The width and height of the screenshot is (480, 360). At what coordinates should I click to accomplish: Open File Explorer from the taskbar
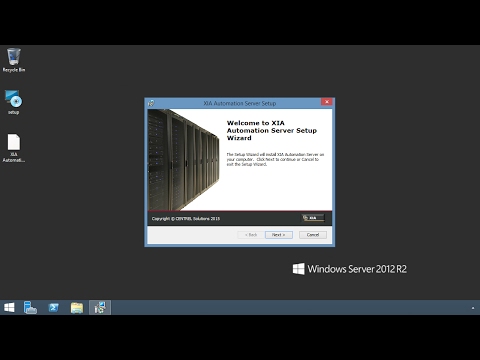pyautogui.click(x=77, y=307)
